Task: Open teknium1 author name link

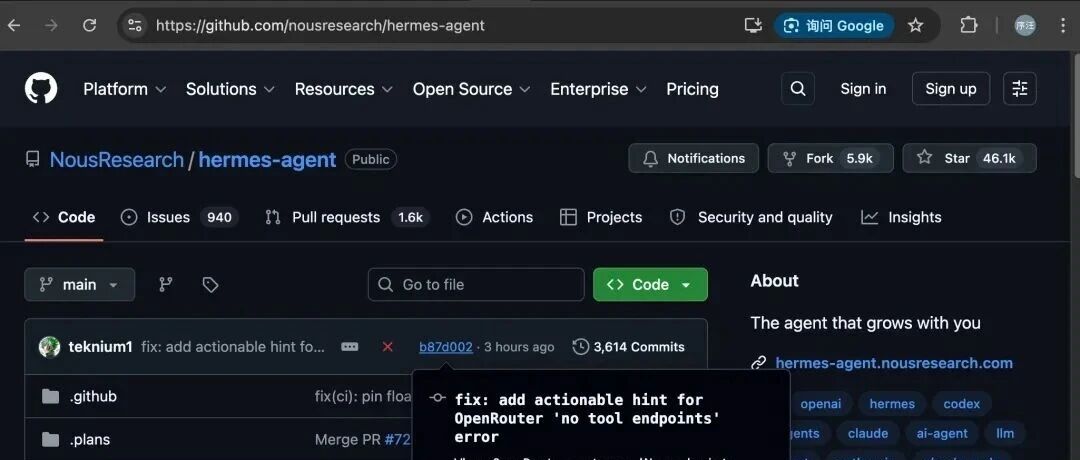Action: click(101, 347)
